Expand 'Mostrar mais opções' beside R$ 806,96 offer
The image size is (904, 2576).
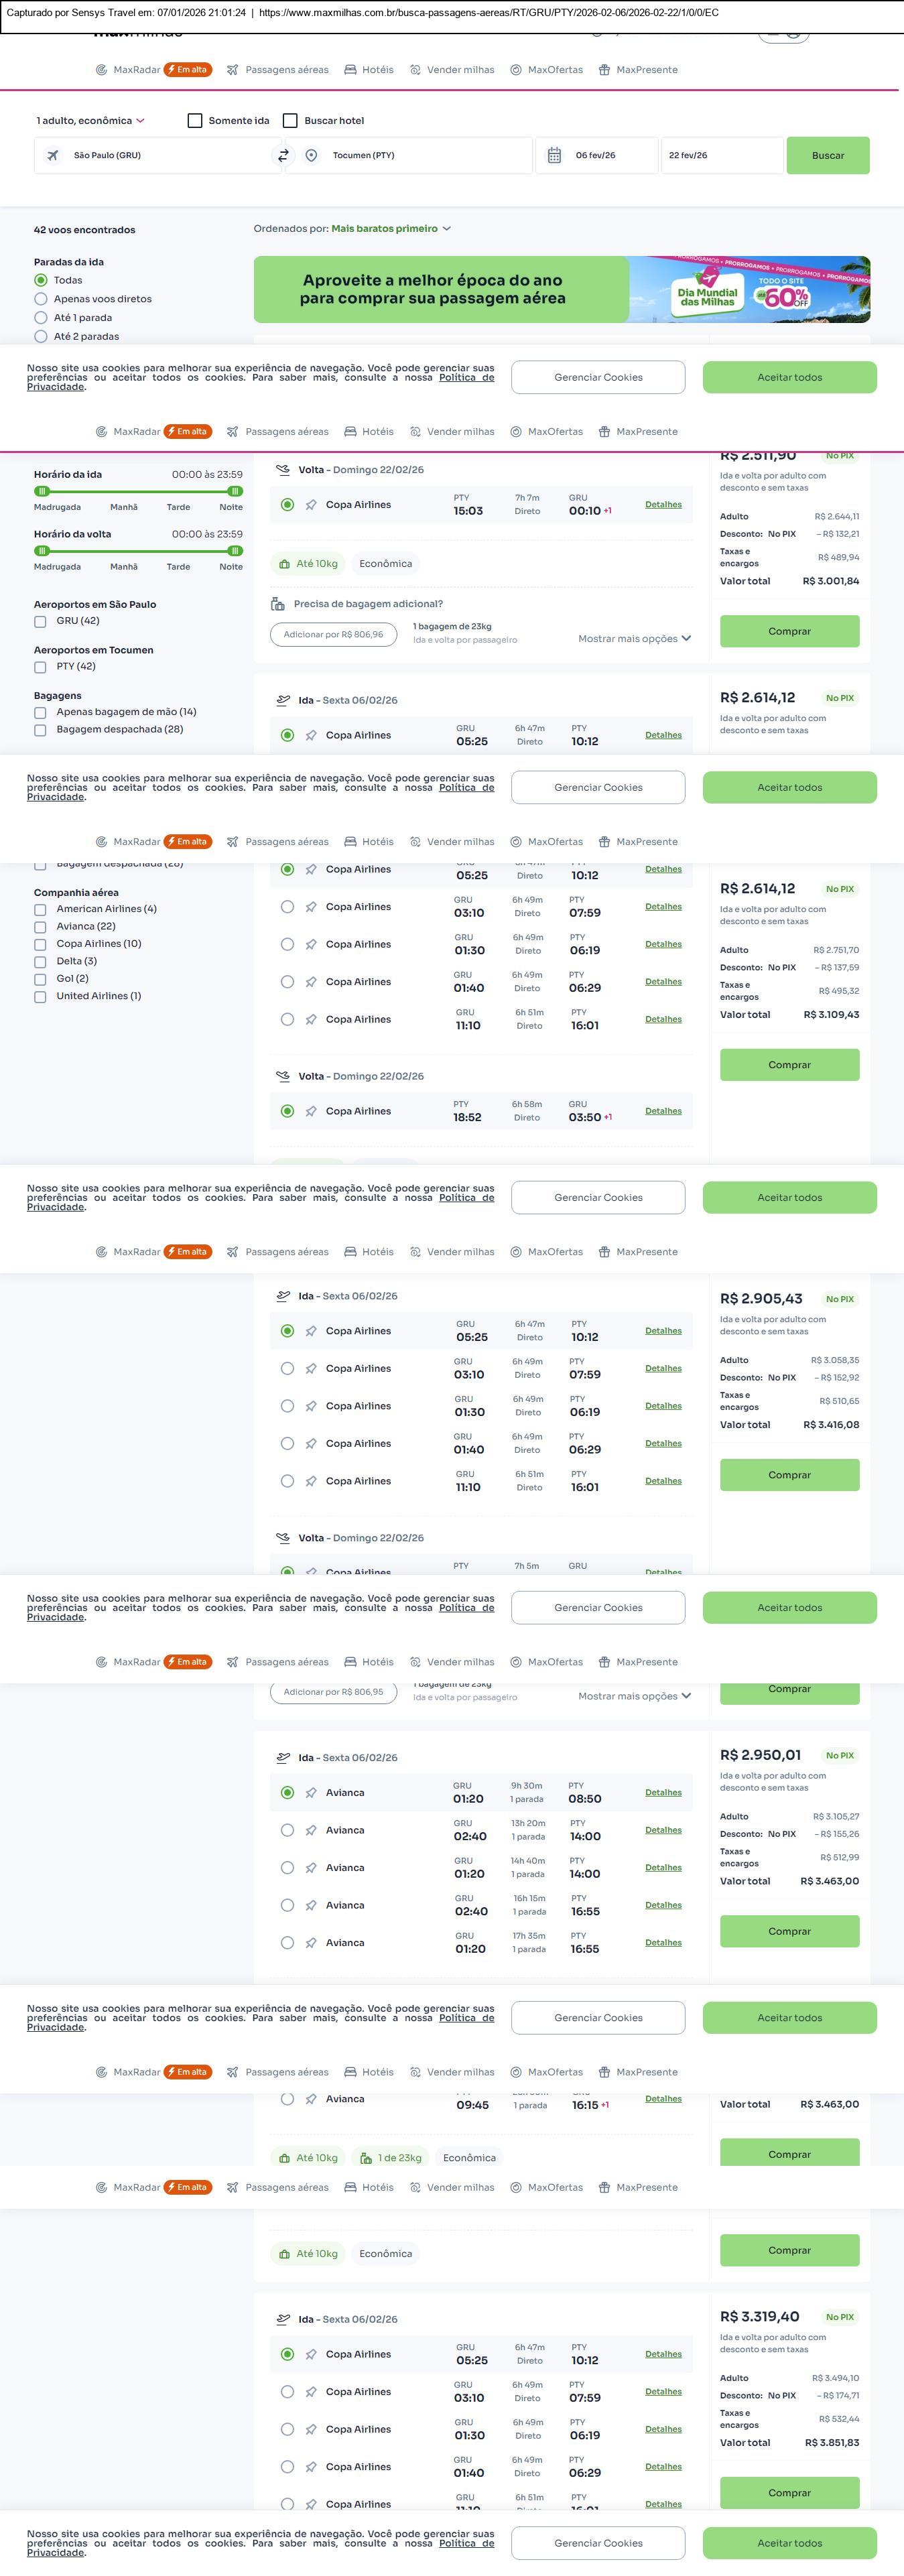[x=634, y=639]
